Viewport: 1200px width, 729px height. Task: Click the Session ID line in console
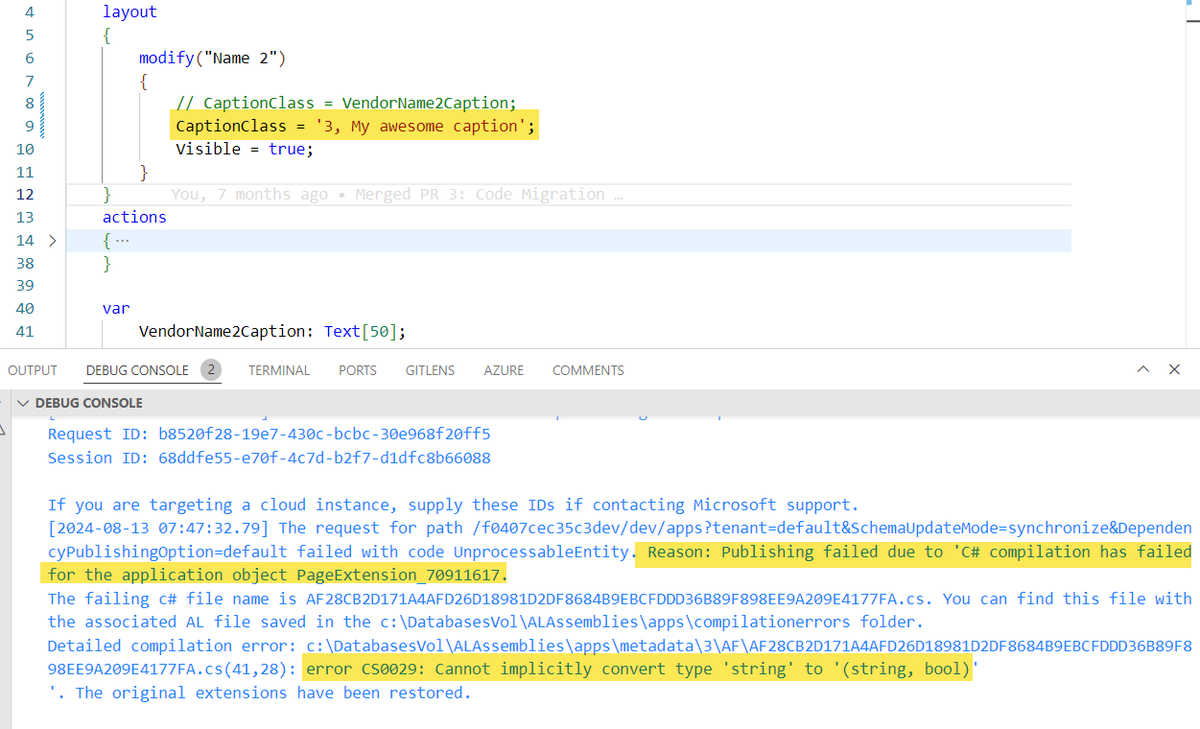(x=269, y=458)
